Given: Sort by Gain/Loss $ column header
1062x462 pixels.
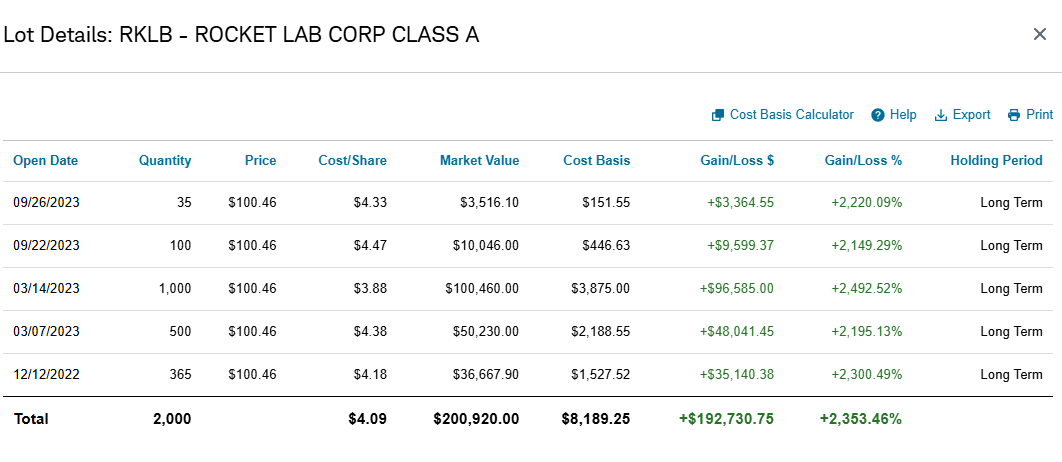Looking at the screenshot, I should pos(737,161).
